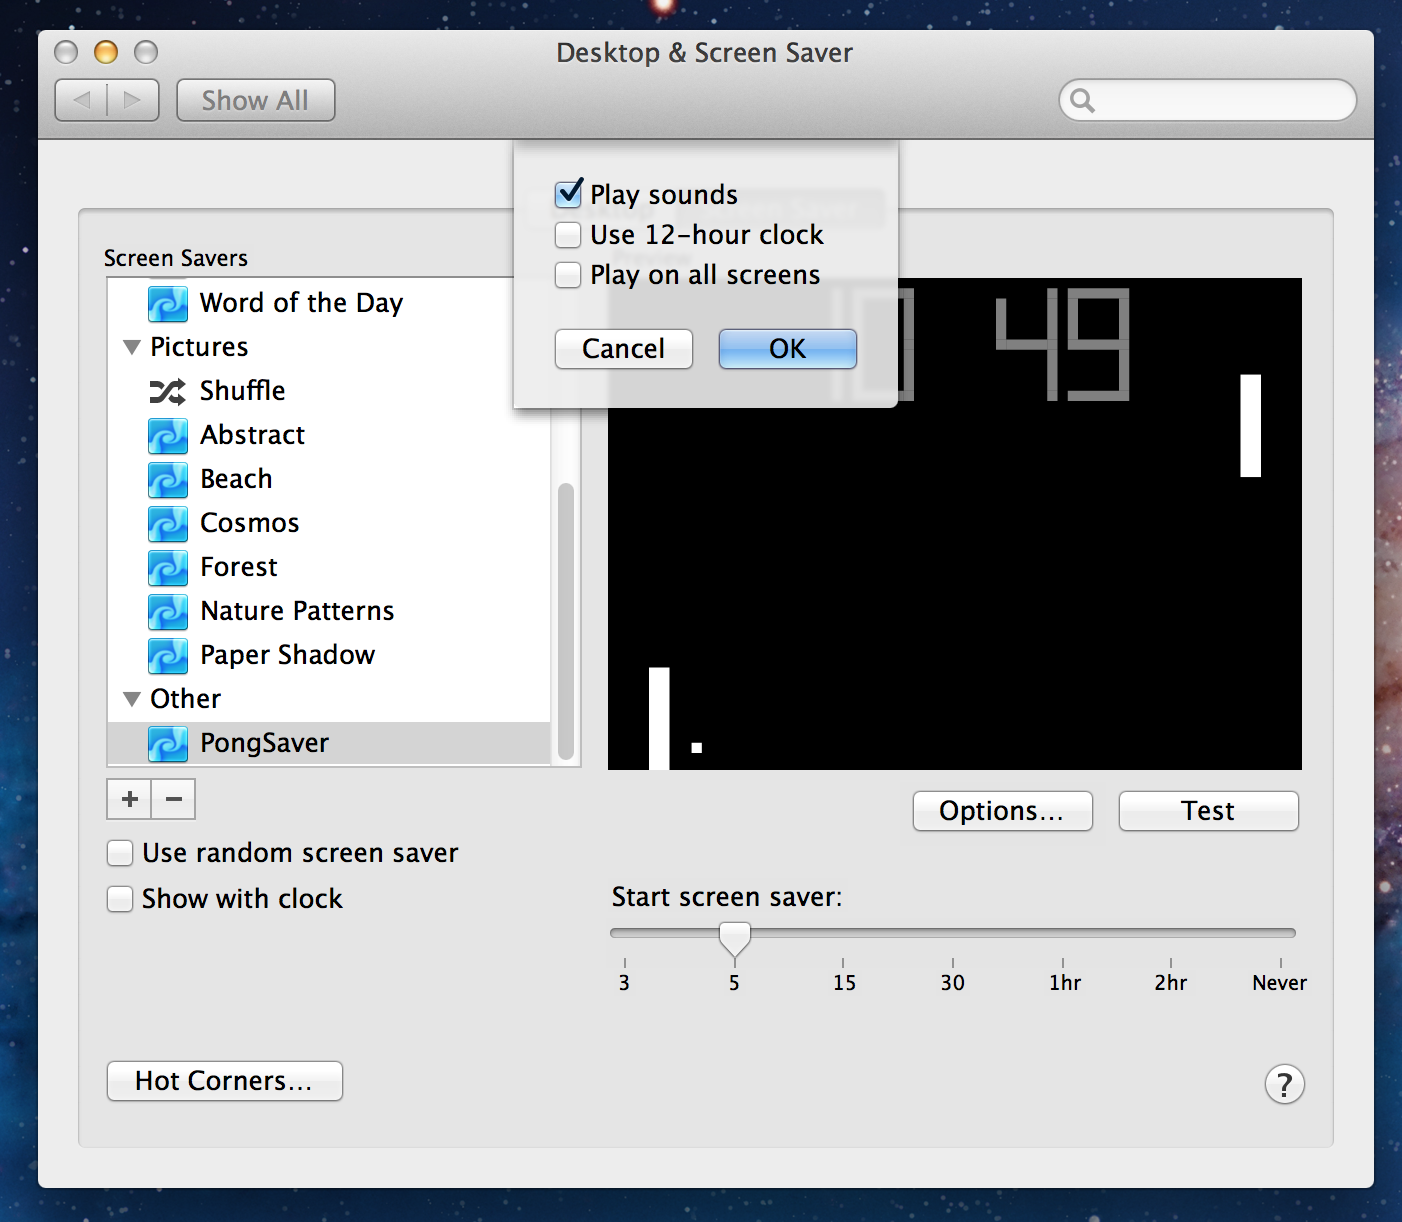
Task: Uncheck the Play sounds checkbox
Action: point(568,194)
